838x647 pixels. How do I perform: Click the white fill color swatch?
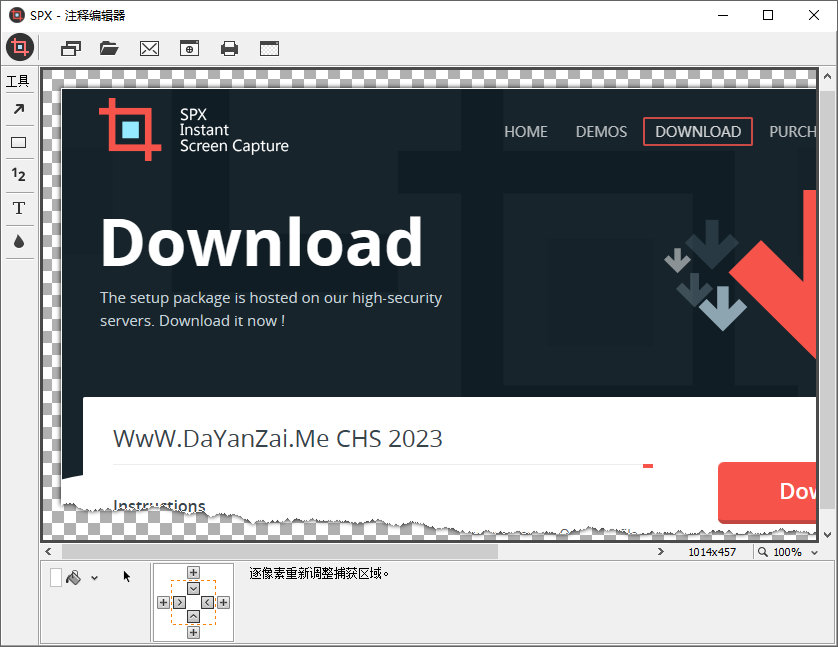[x=56, y=578]
